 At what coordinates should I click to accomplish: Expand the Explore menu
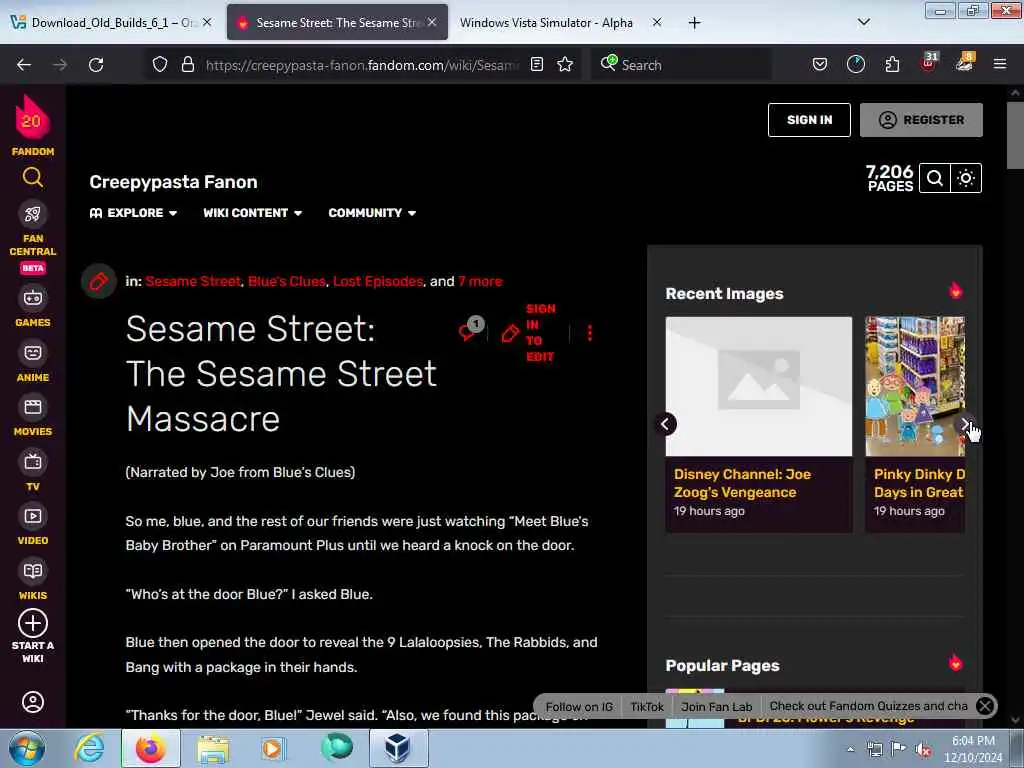click(x=133, y=213)
